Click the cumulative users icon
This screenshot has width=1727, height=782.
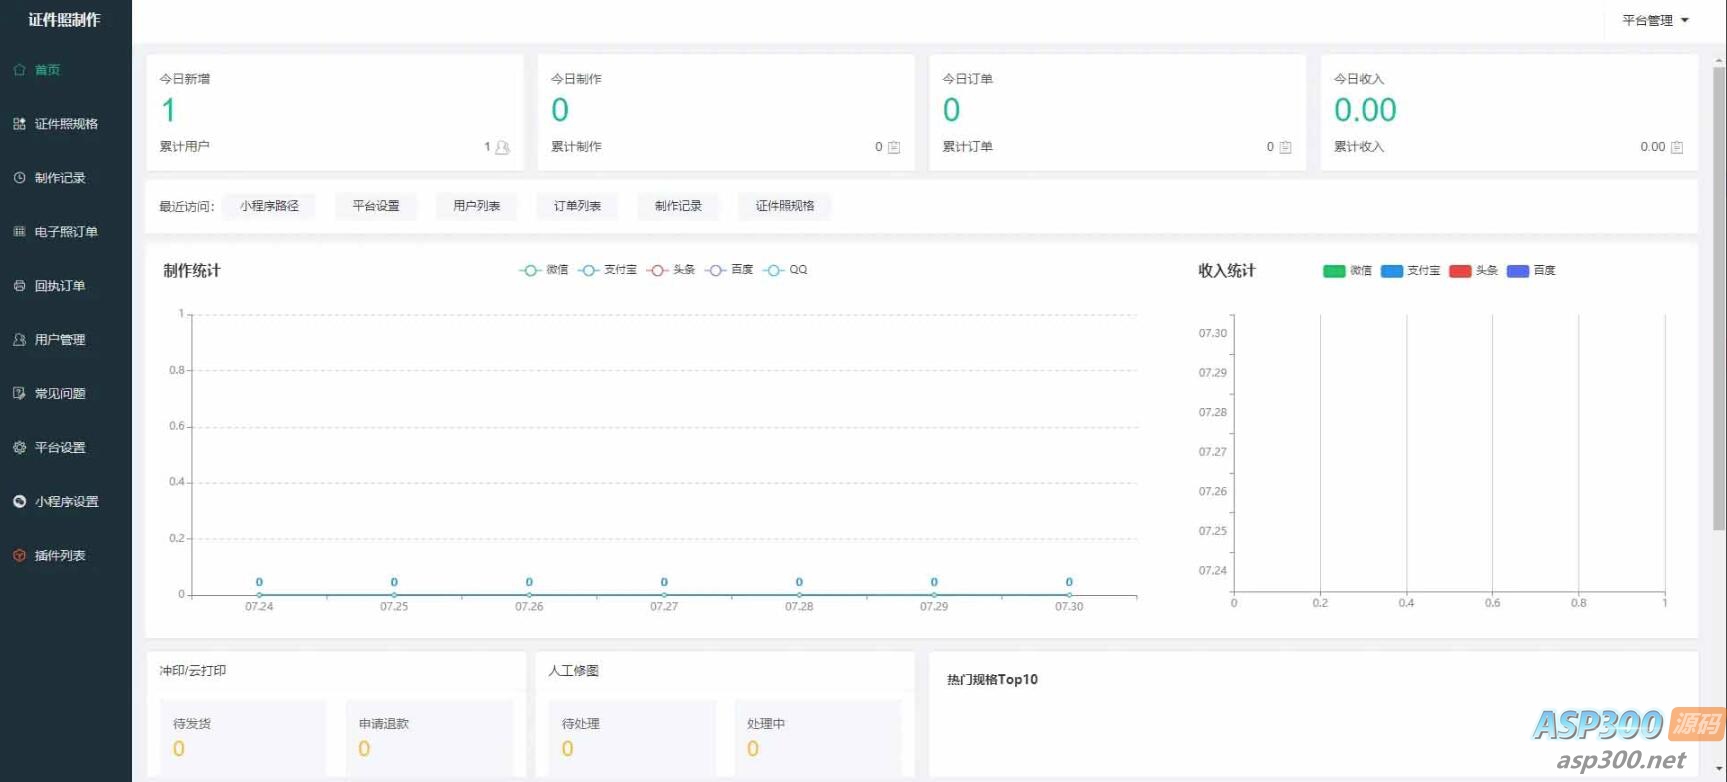(502, 148)
